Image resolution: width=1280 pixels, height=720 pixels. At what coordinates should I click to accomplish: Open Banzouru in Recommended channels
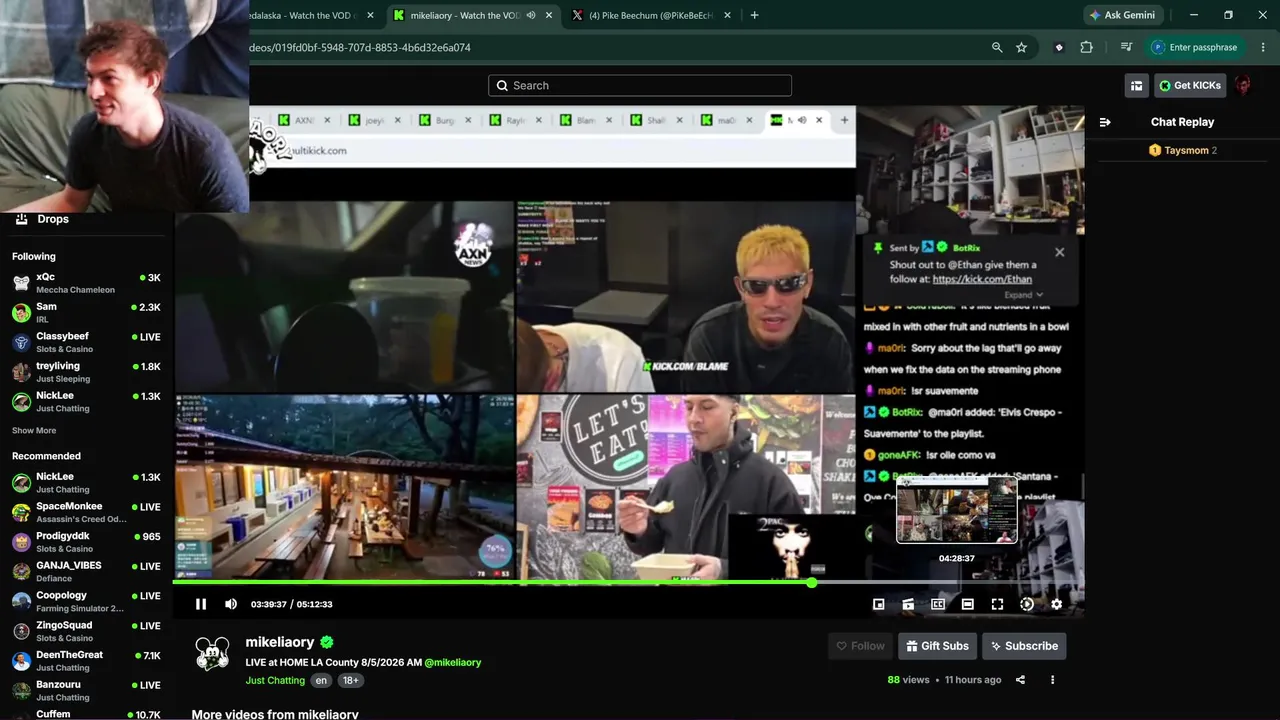pos(86,691)
